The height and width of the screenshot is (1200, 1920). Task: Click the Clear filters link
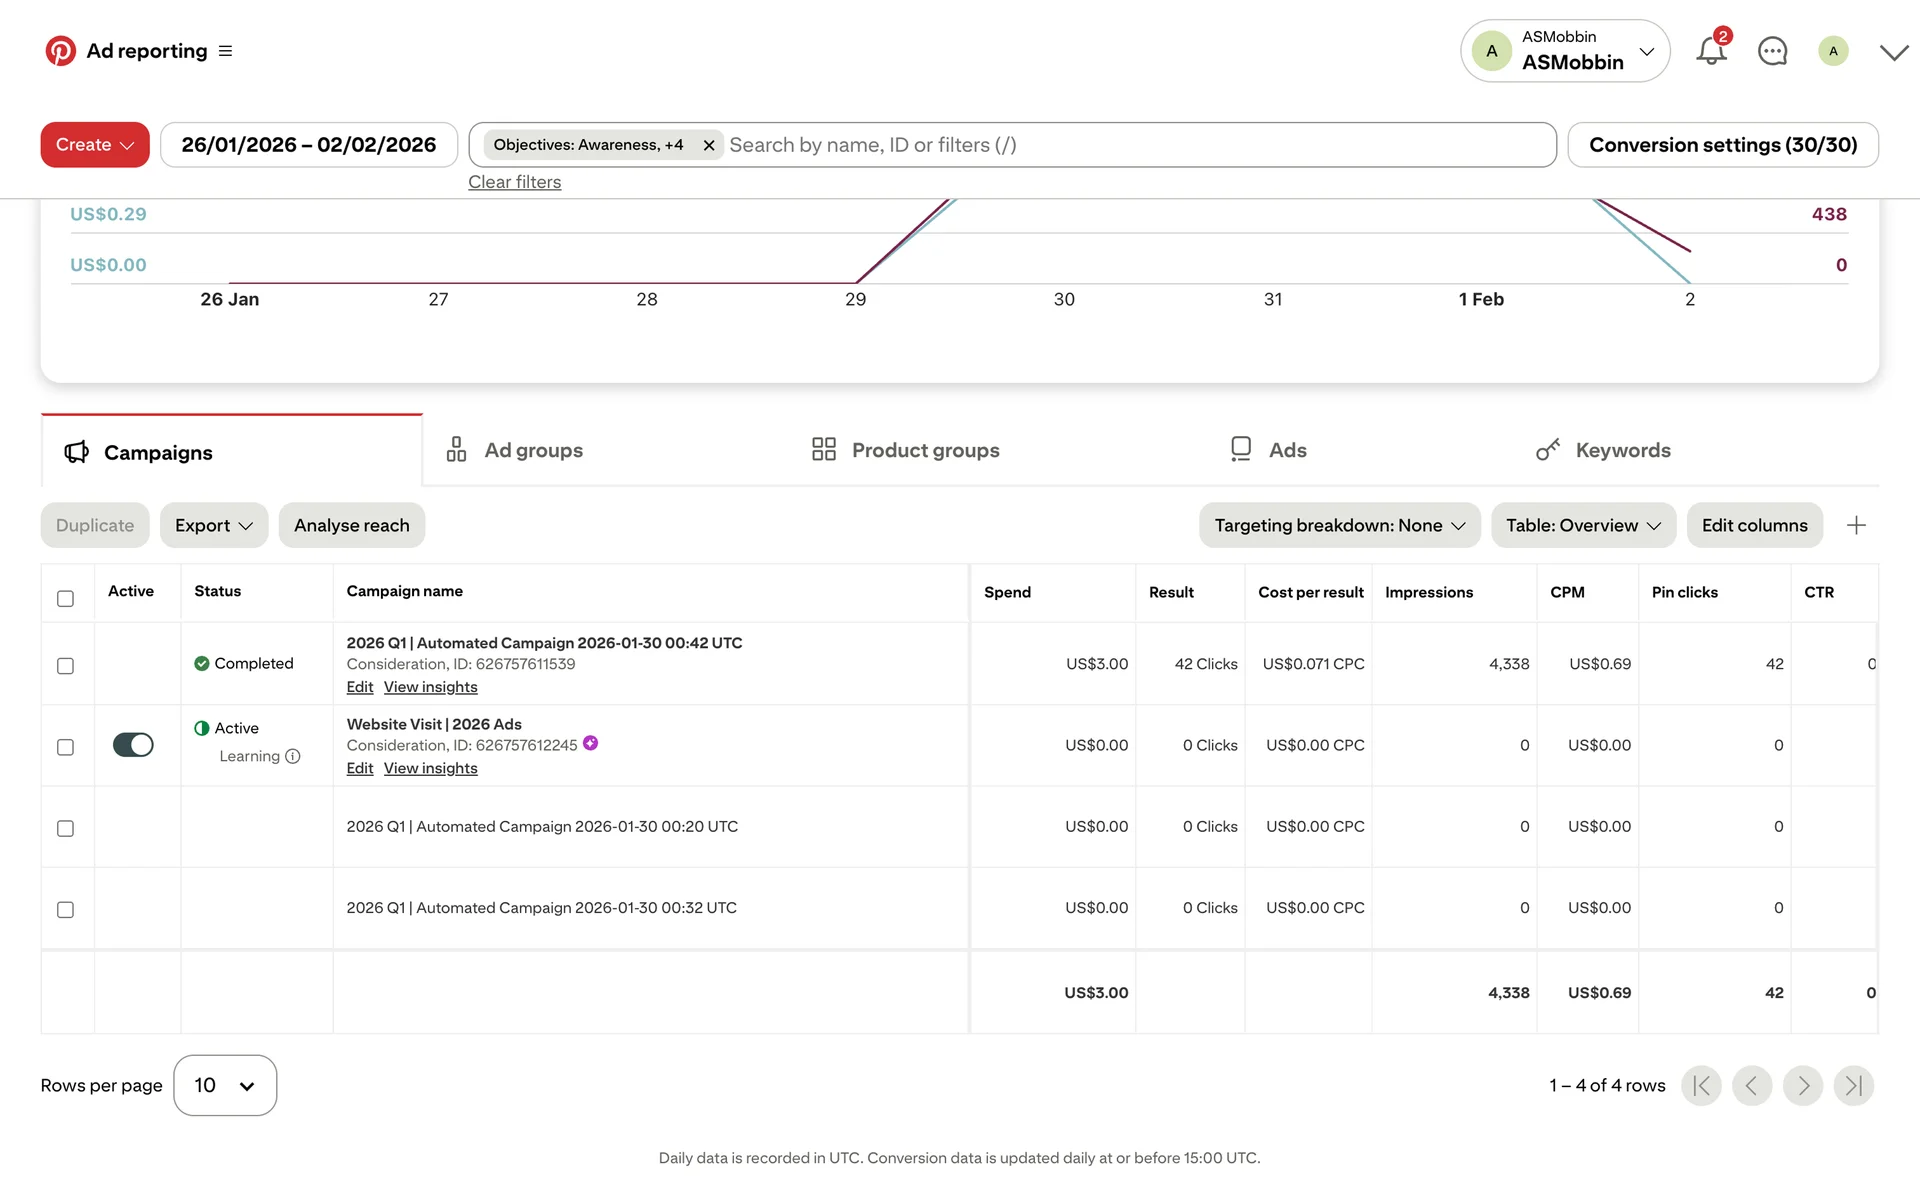point(514,183)
